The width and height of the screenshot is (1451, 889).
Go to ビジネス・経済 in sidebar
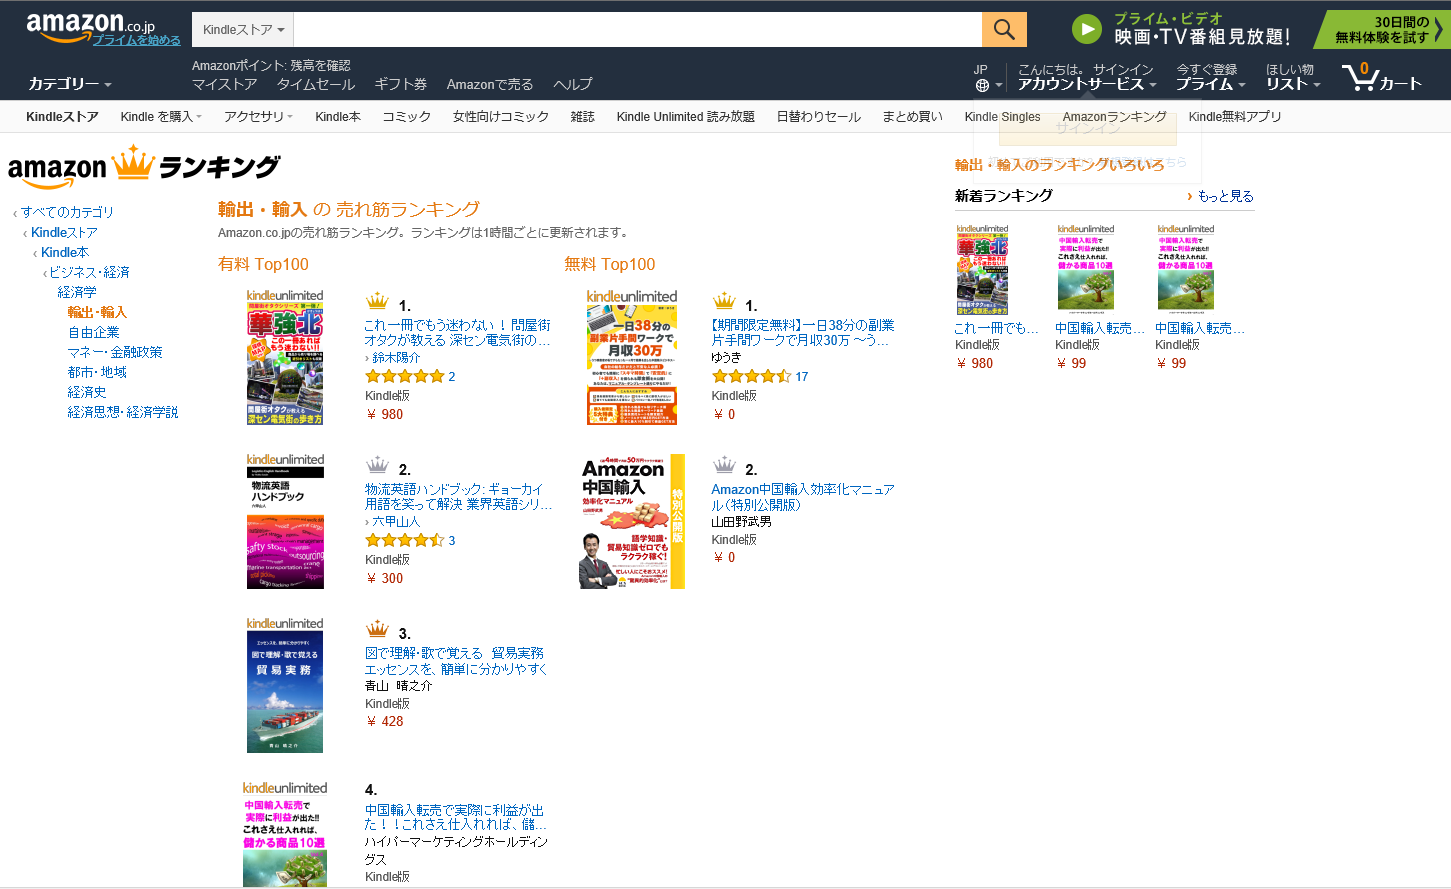pos(89,272)
